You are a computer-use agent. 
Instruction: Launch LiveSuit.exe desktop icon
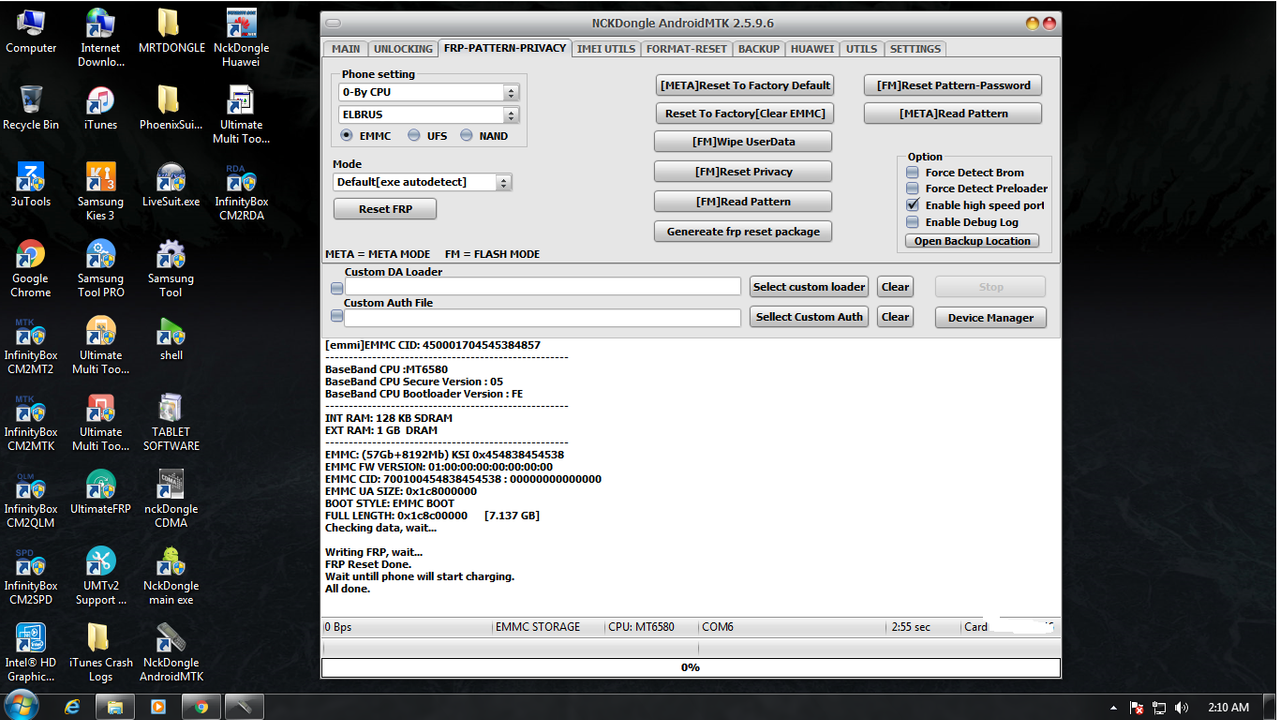click(171, 185)
